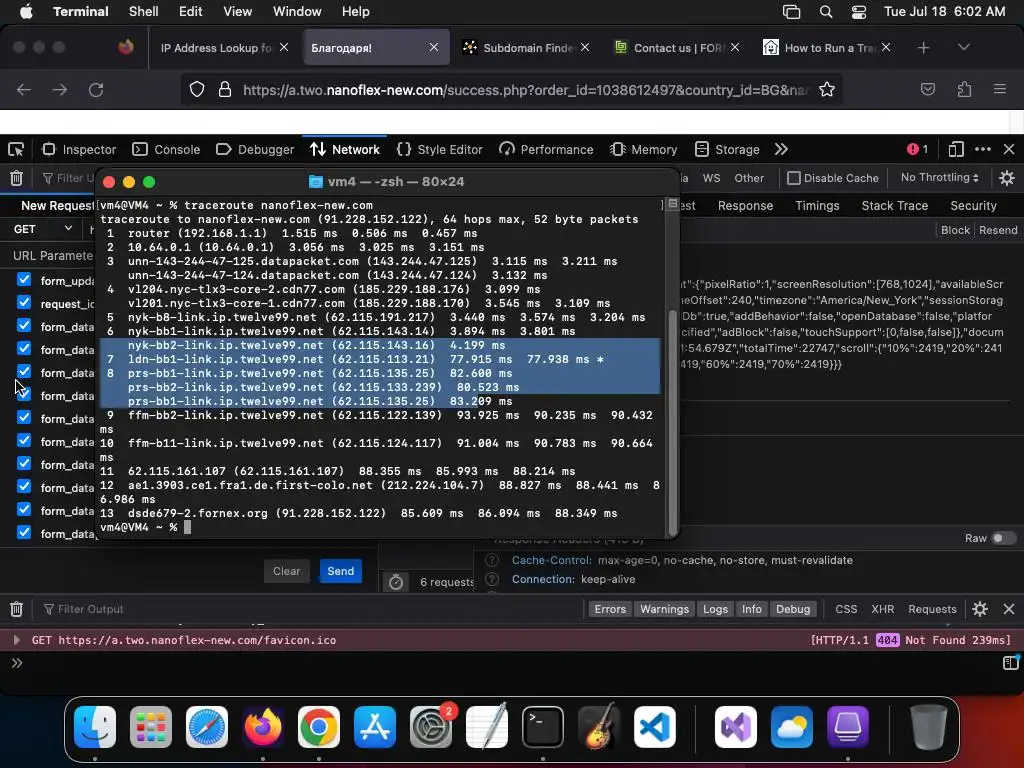This screenshot has height=768, width=1024.
Task: Toggle responsive design mode icon
Action: click(955, 150)
